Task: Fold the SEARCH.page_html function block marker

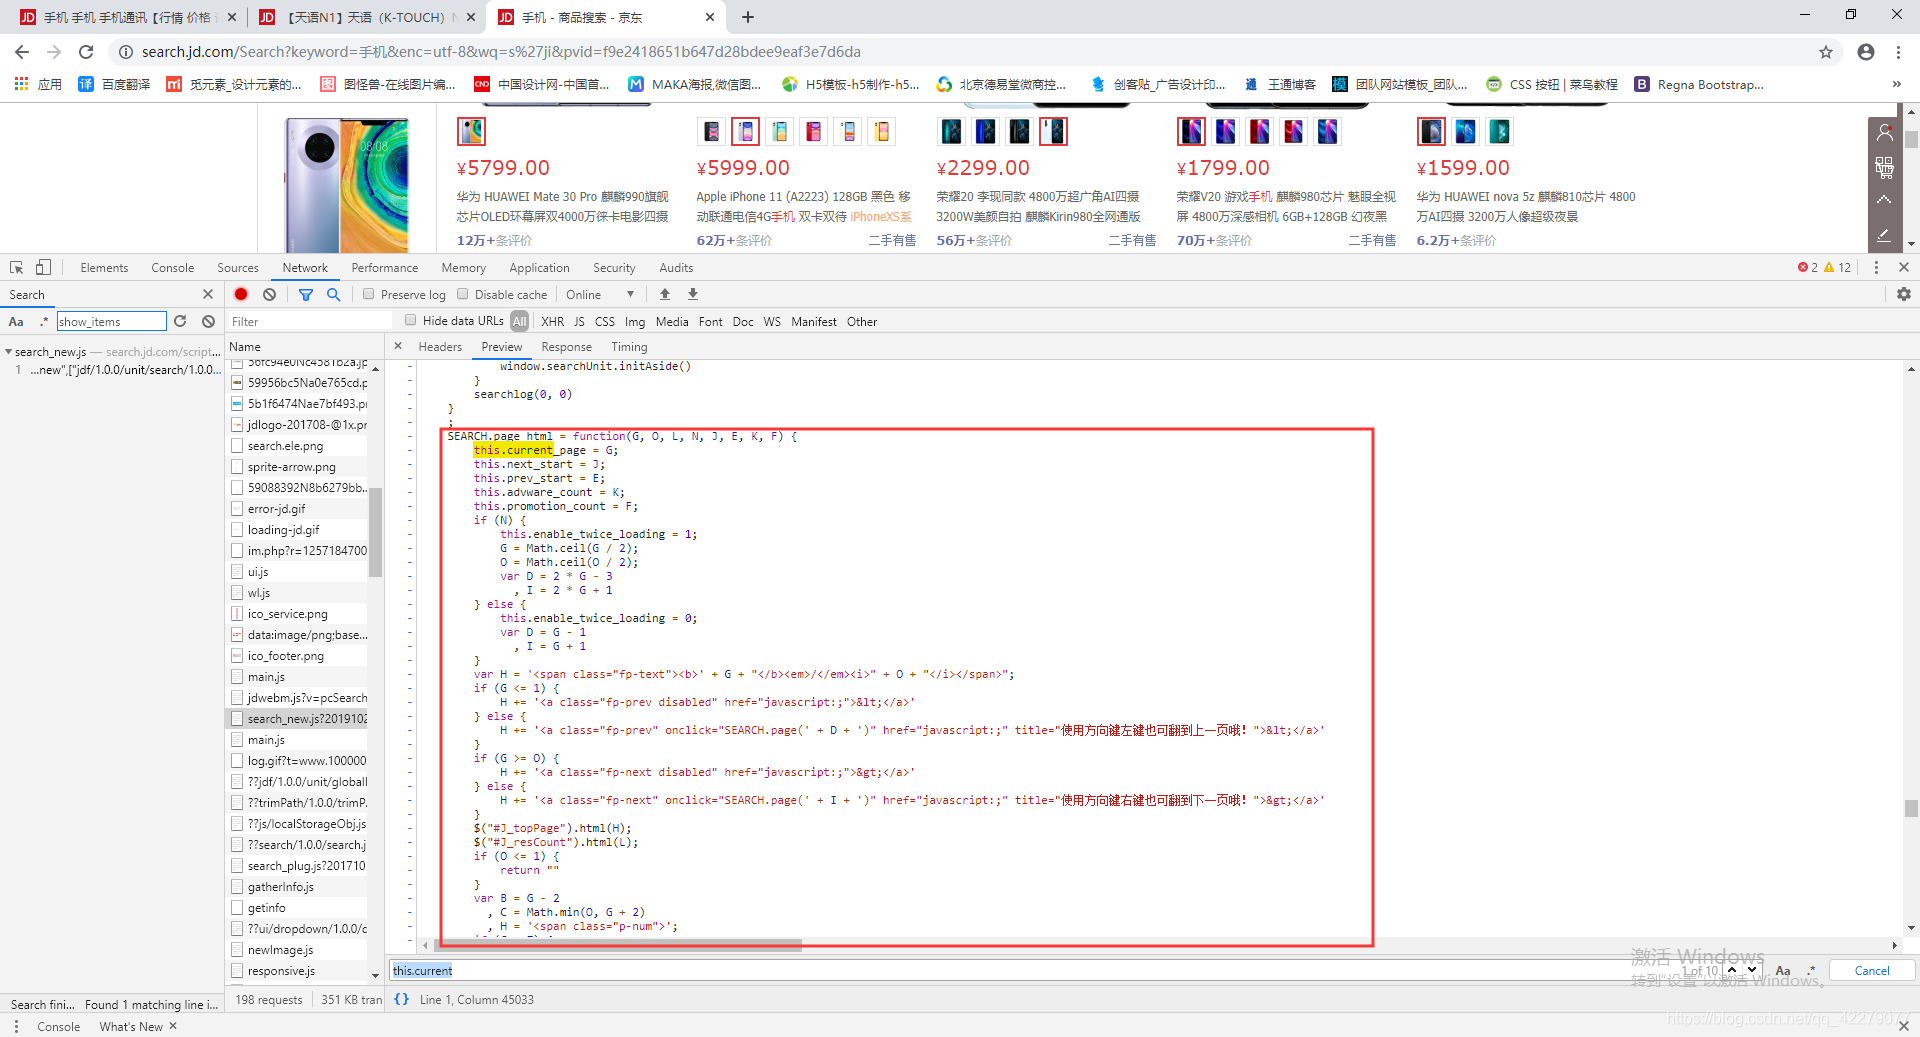Action: tap(410, 436)
